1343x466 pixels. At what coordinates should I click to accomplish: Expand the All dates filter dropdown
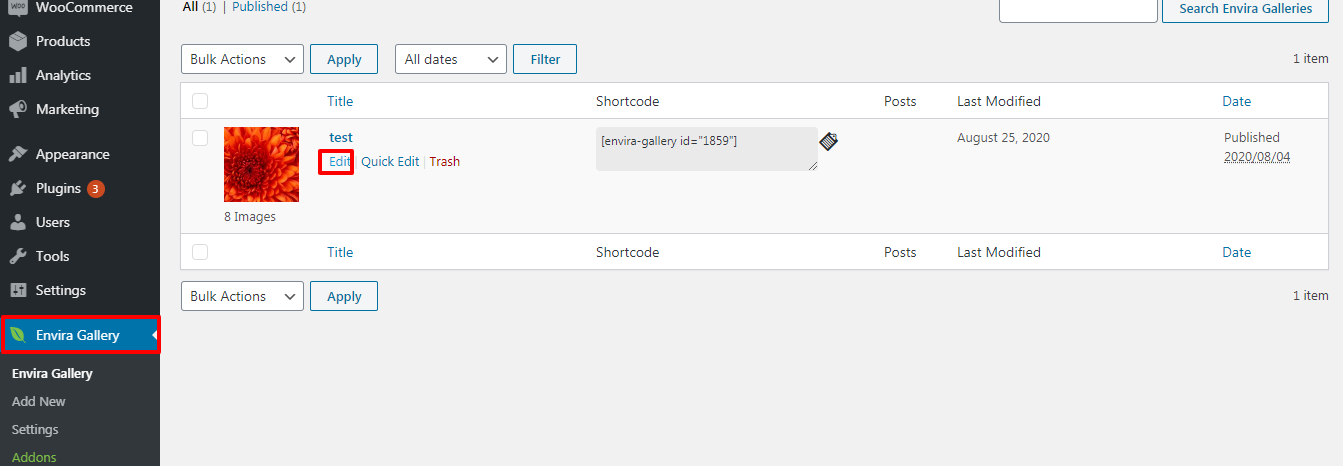pyautogui.click(x=451, y=59)
